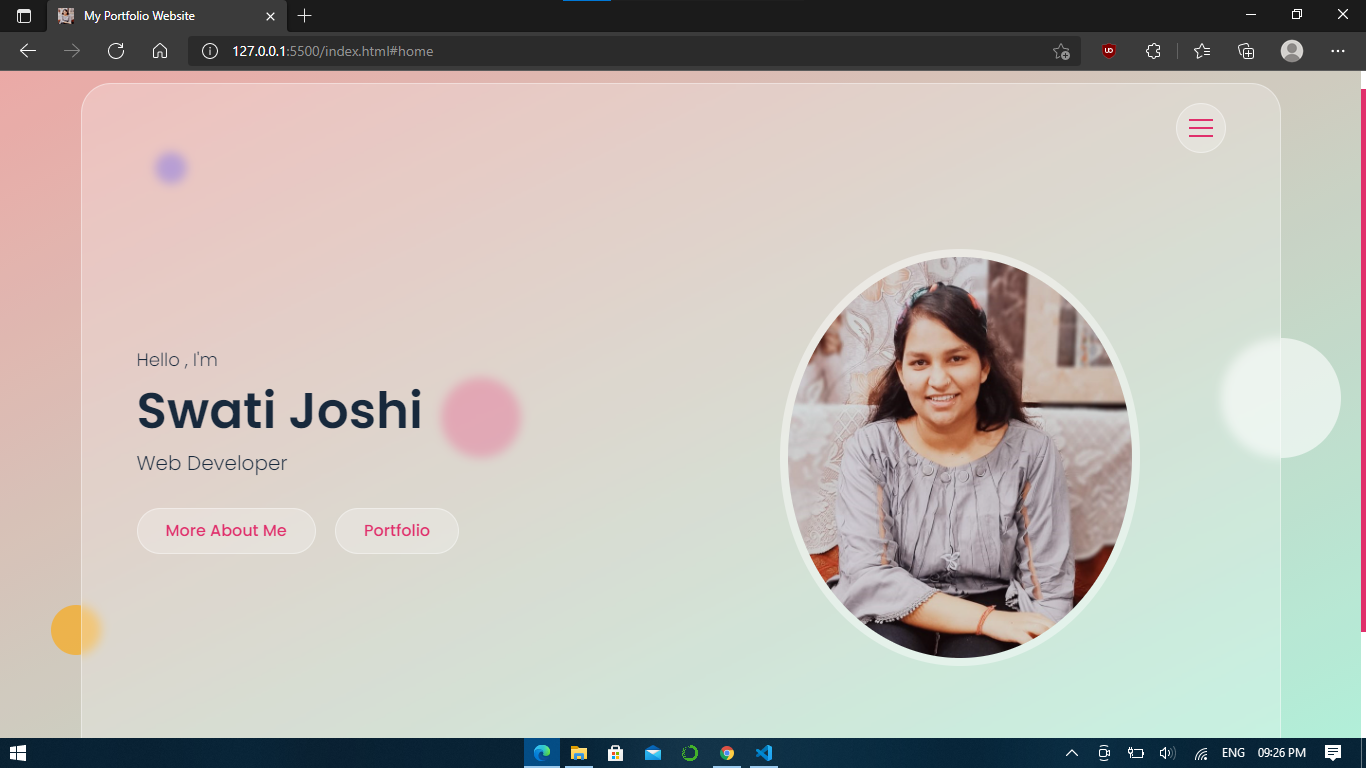
Task: Open the Favorites list icon
Action: click(1202, 51)
